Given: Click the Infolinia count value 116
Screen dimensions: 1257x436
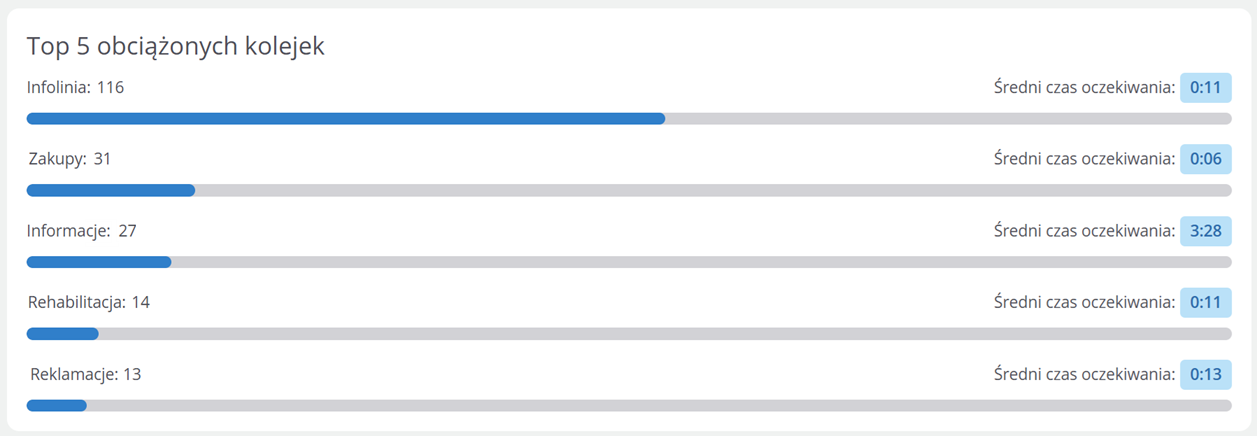Looking at the screenshot, I should pos(110,88).
